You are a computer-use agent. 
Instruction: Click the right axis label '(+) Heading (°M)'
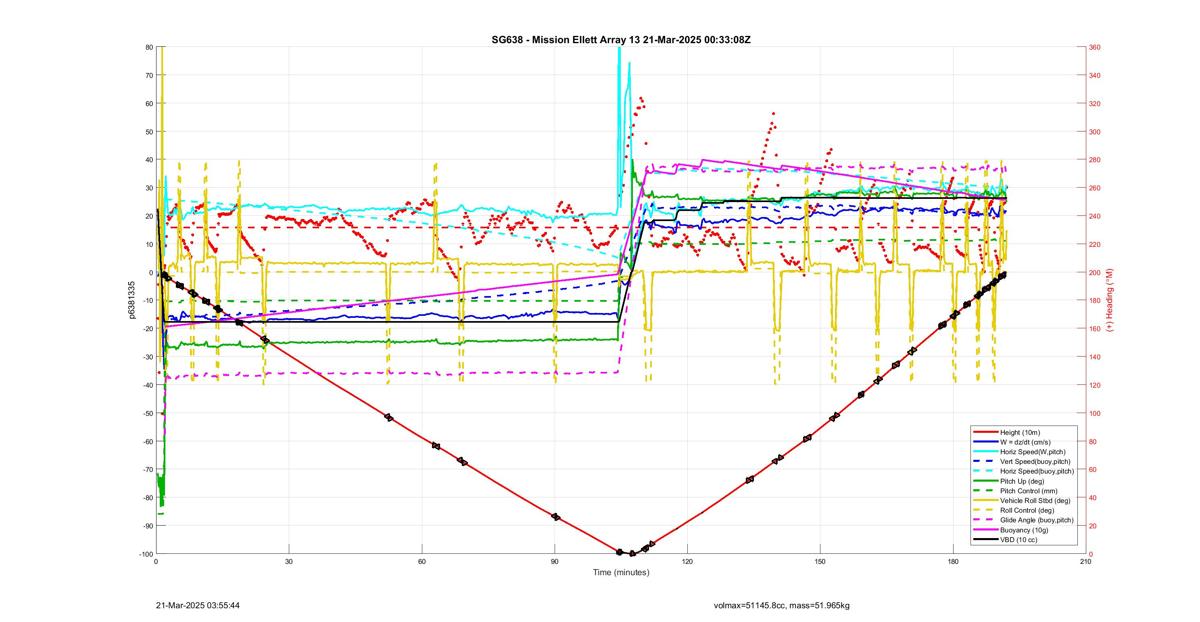[x=1109, y=300]
